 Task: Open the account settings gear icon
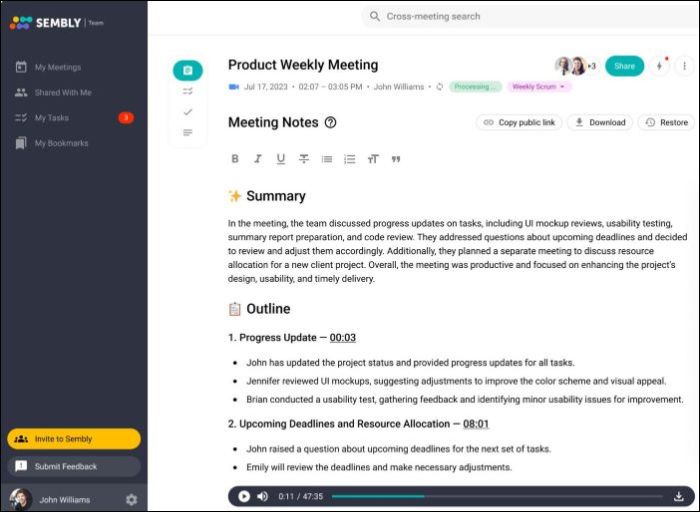[x=131, y=499]
